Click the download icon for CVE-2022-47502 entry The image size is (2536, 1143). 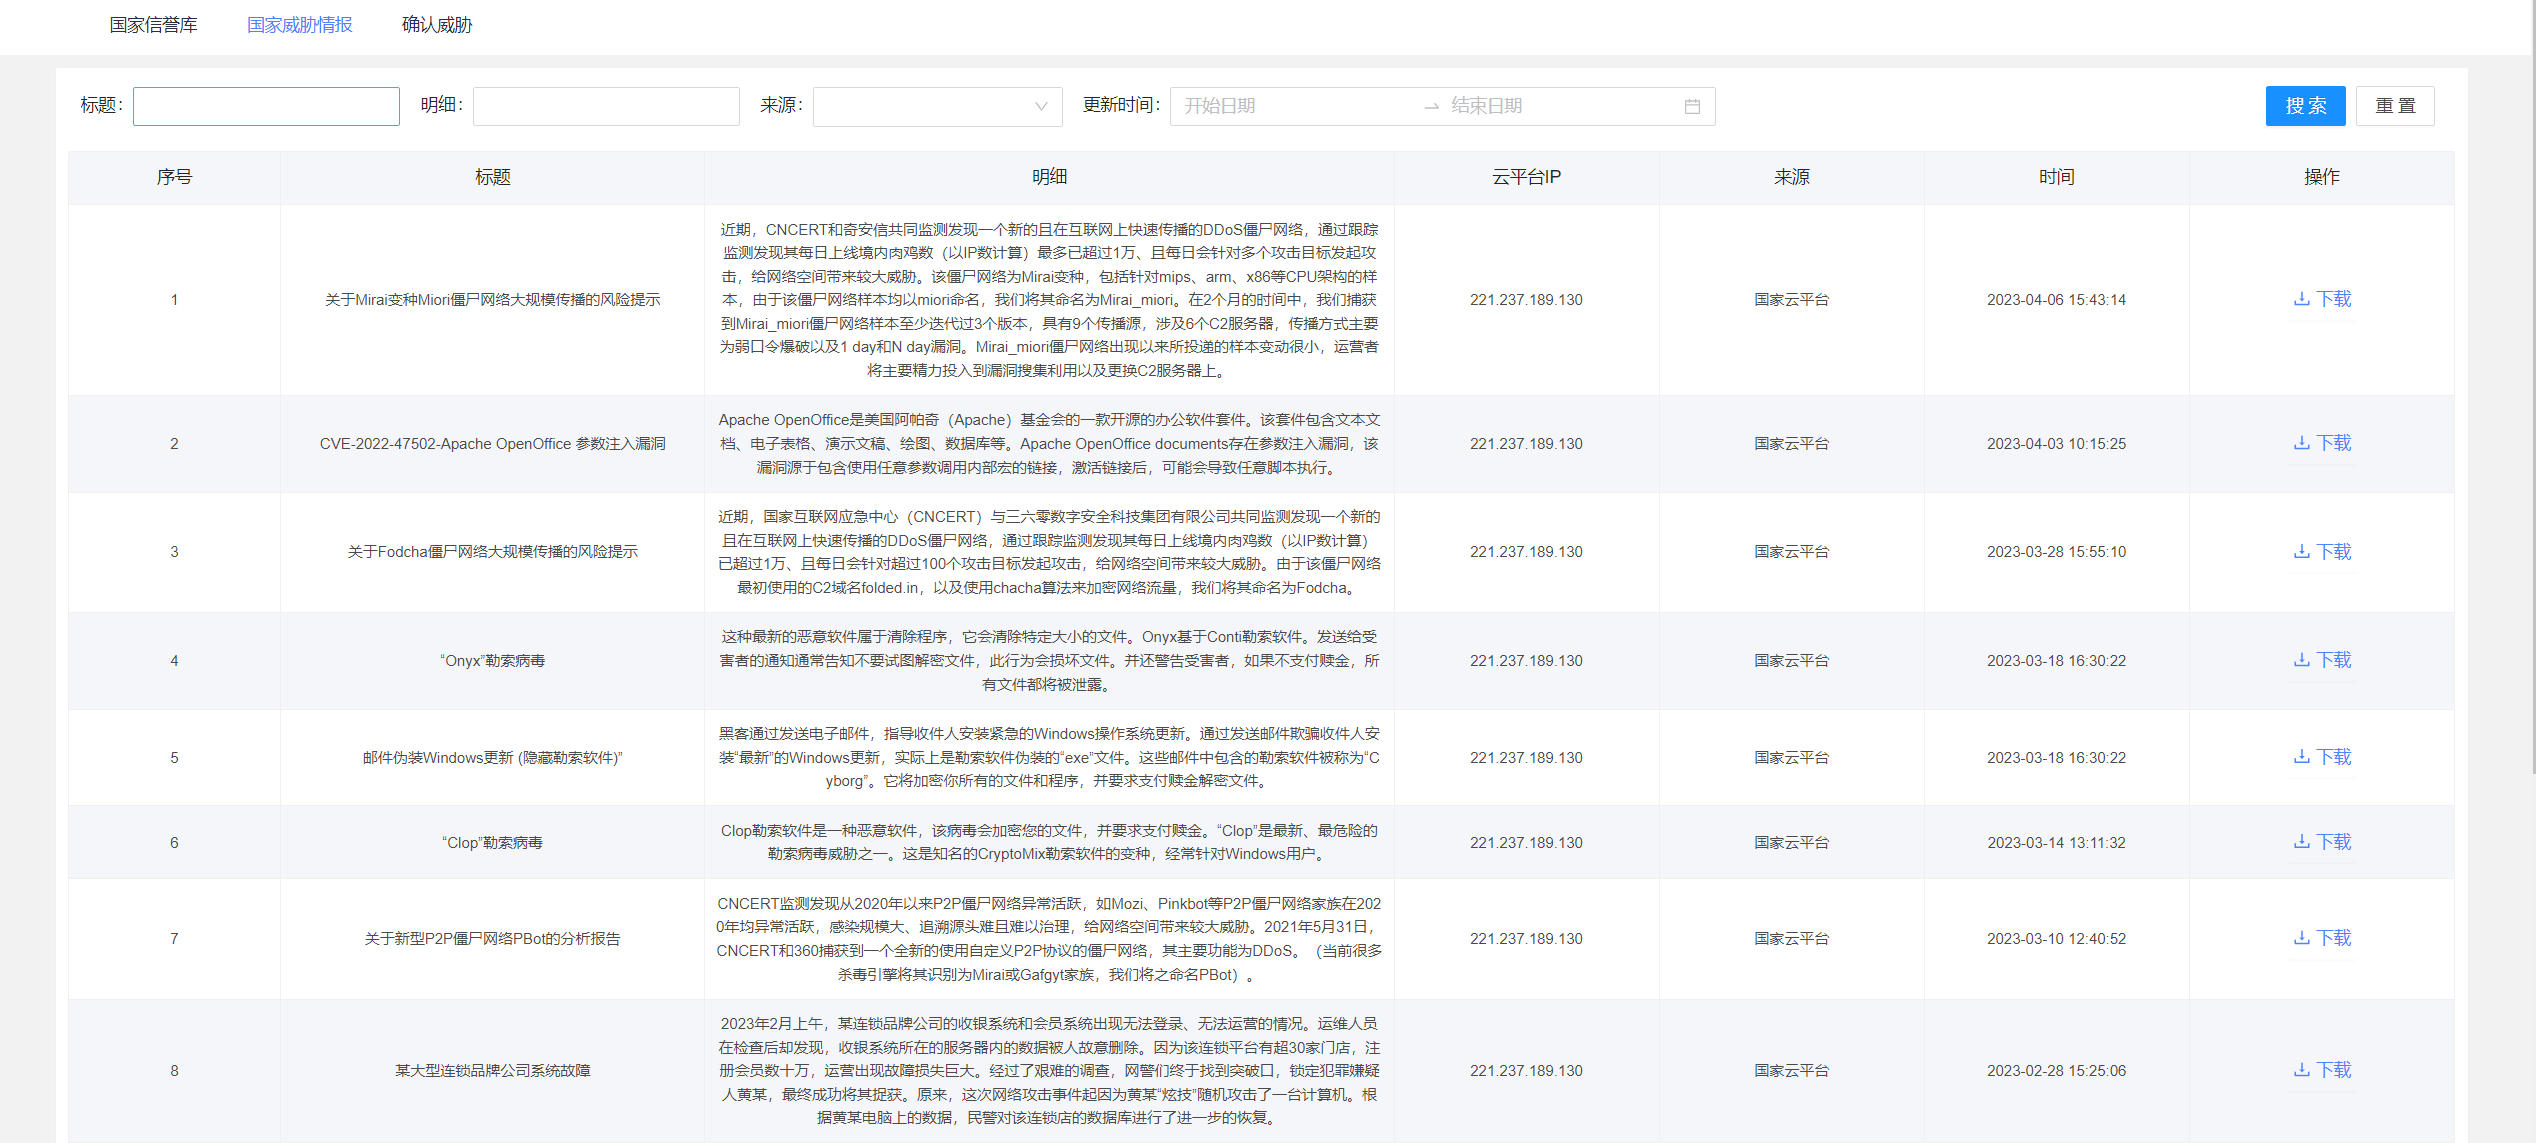click(2322, 443)
